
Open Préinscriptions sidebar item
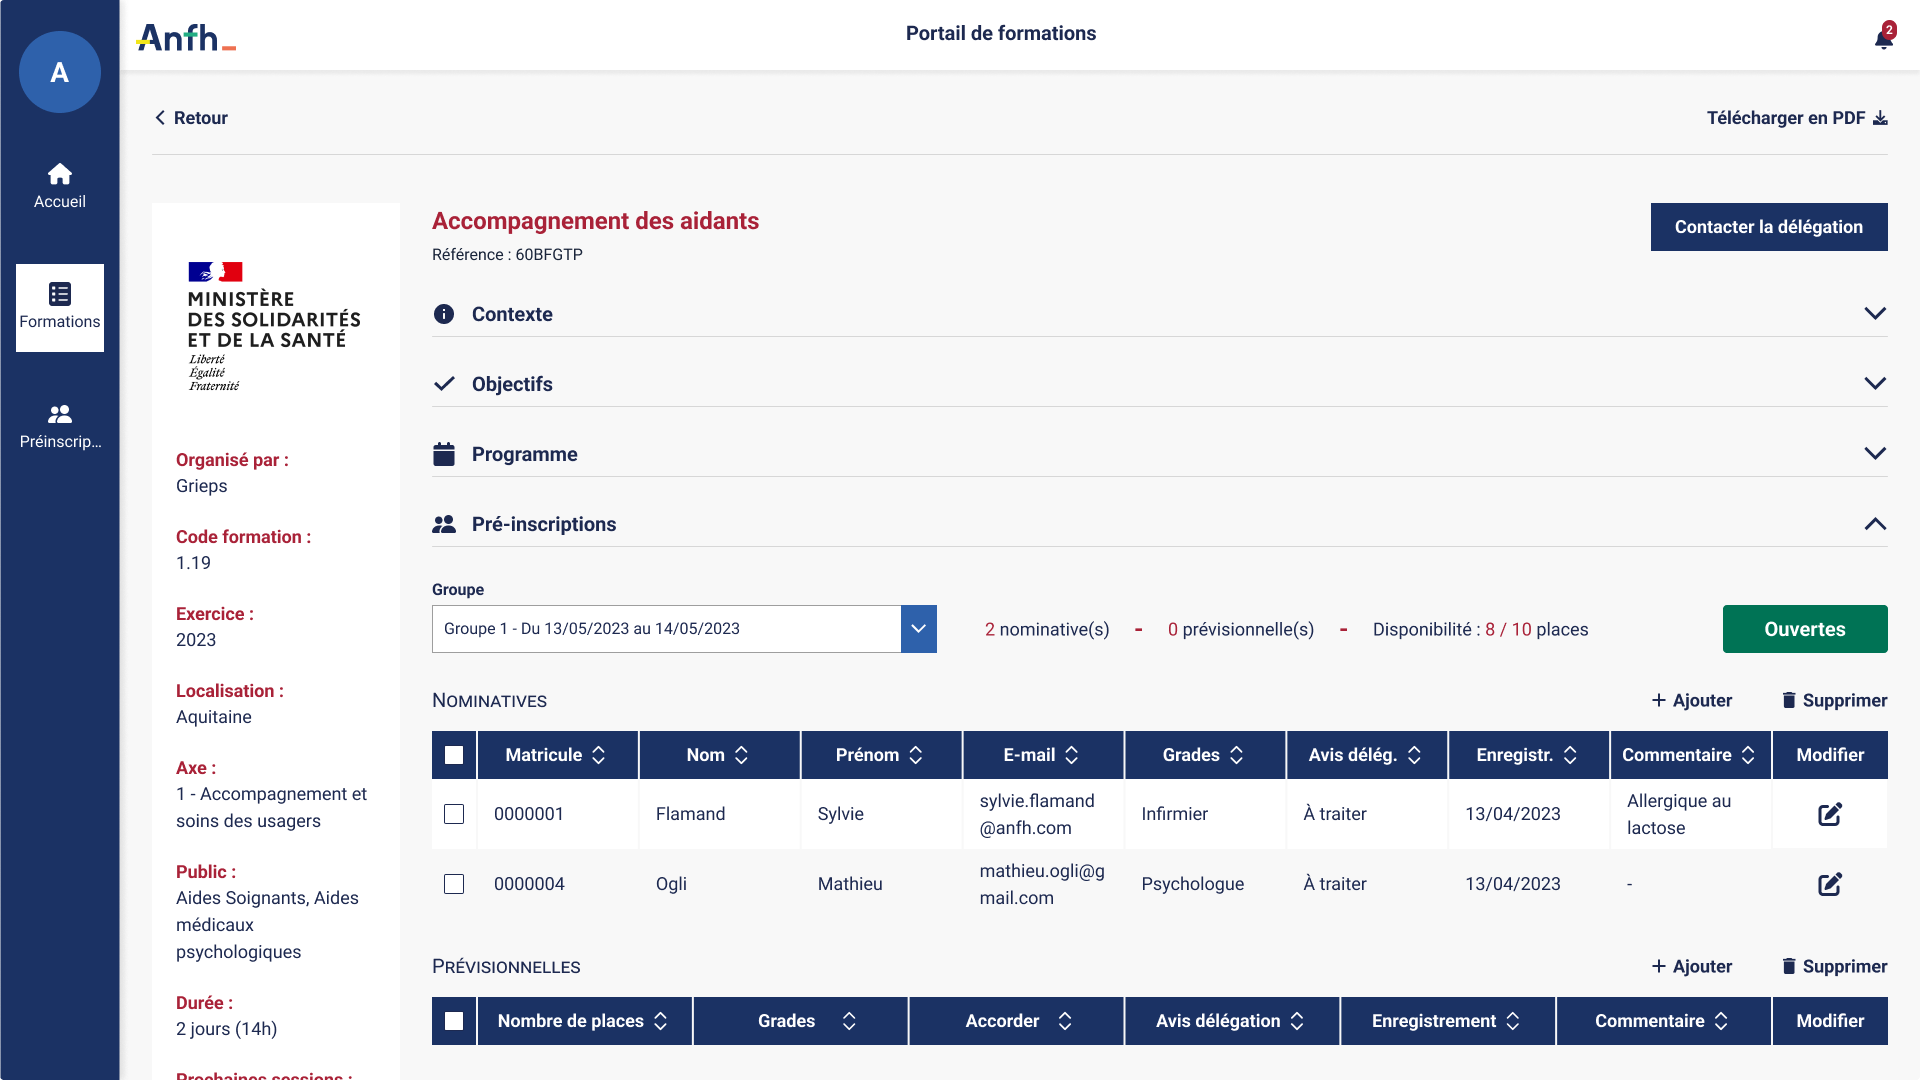pyautogui.click(x=60, y=426)
